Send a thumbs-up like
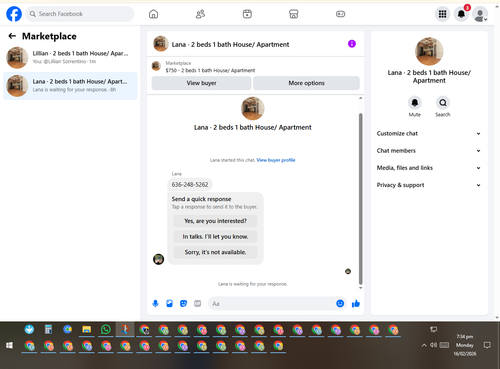500x369 pixels. point(356,303)
